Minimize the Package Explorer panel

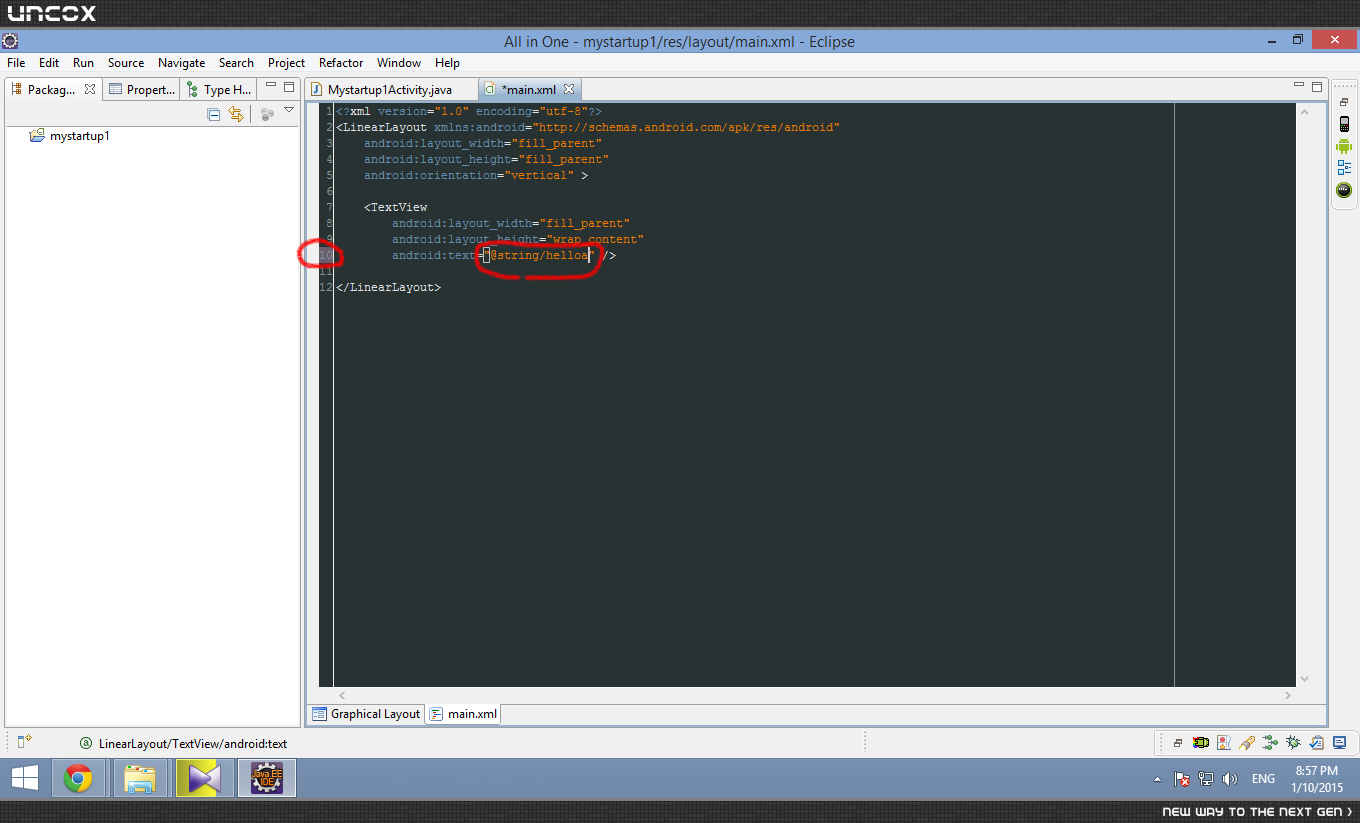[x=271, y=88]
